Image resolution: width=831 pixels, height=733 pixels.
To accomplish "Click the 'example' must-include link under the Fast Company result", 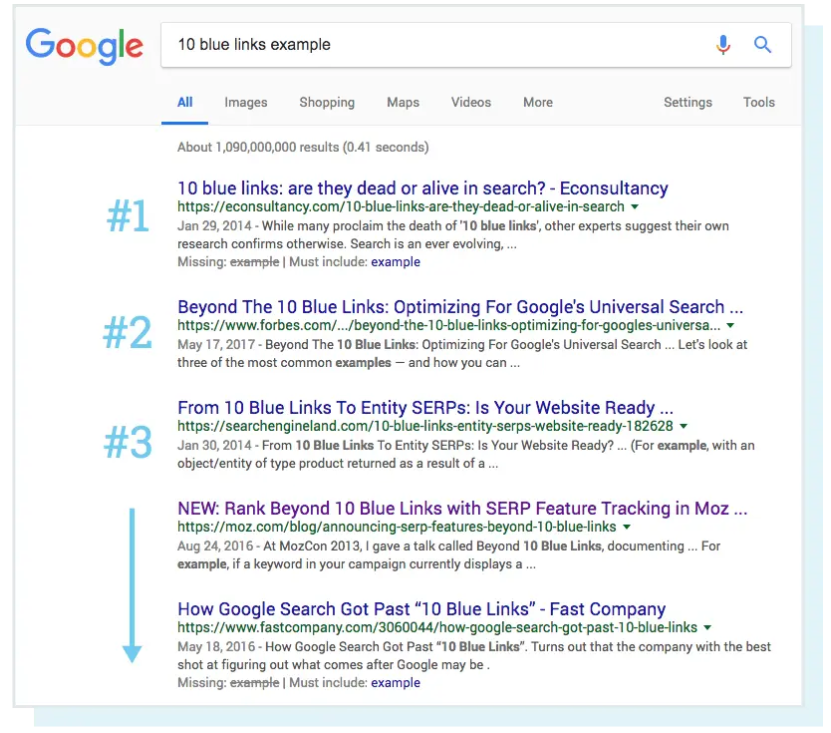I will point(395,683).
